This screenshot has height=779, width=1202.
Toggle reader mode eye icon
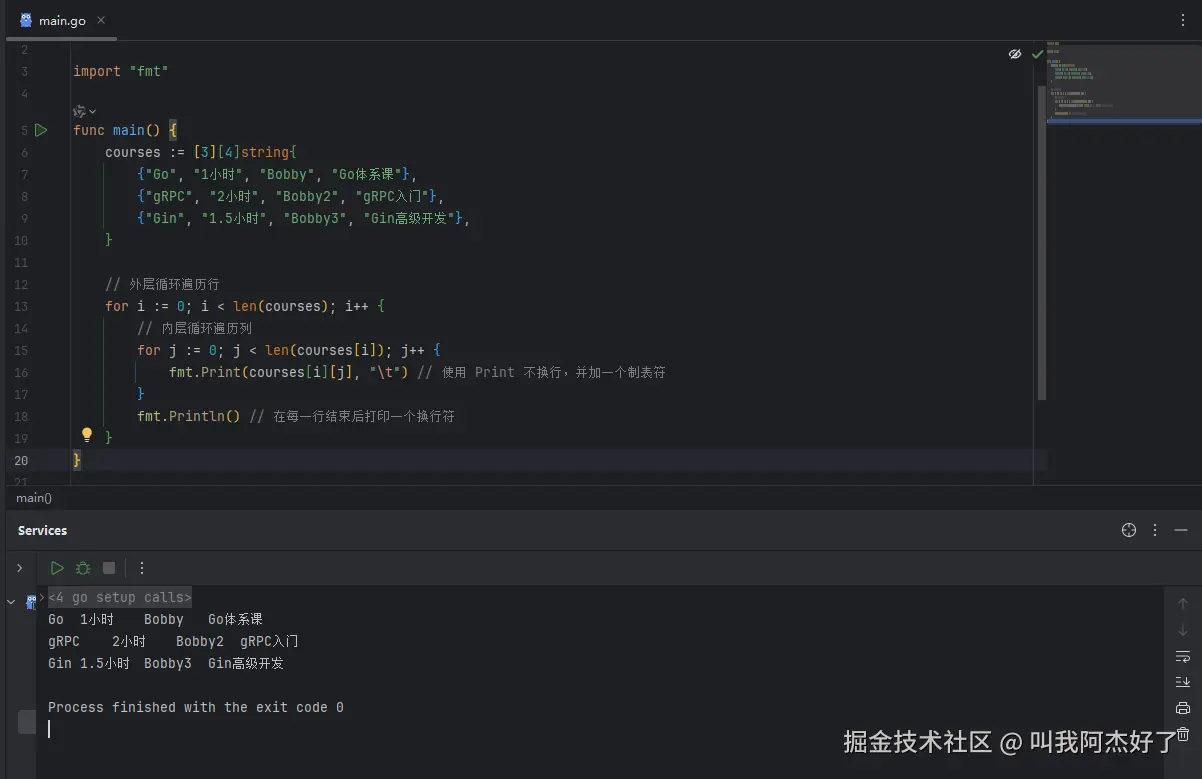(1015, 54)
